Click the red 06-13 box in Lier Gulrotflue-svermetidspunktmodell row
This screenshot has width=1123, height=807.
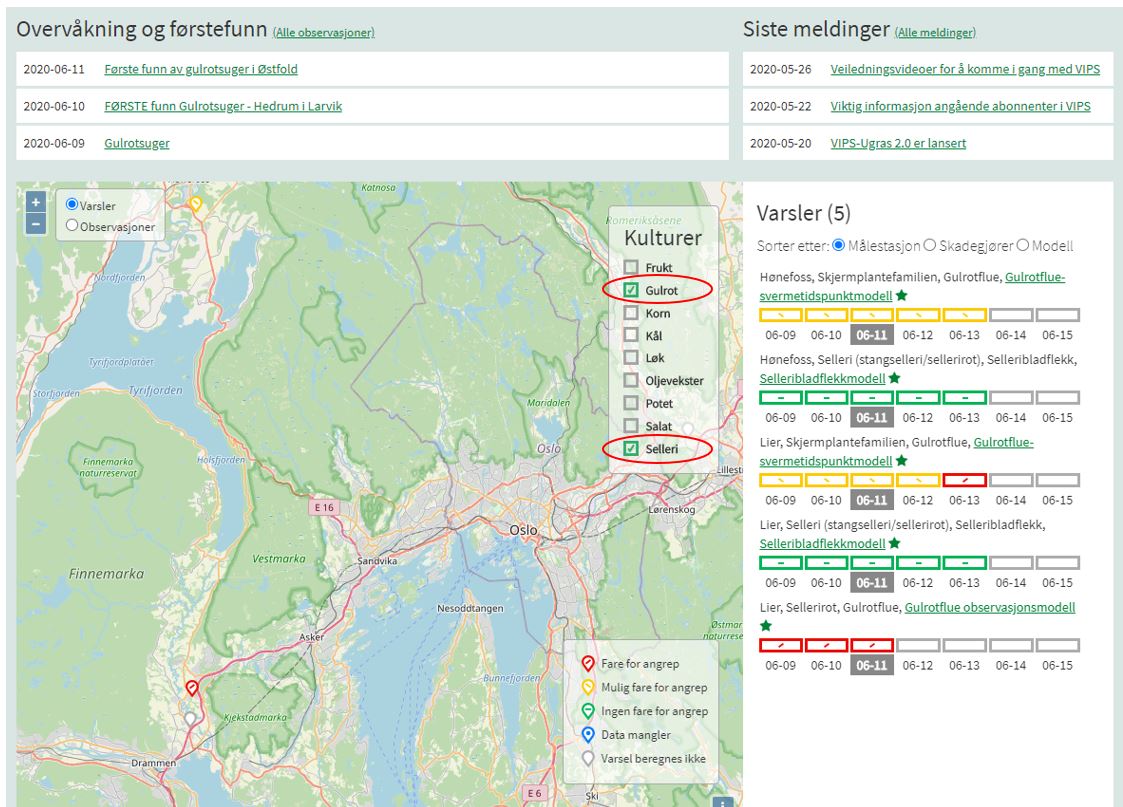(x=965, y=480)
